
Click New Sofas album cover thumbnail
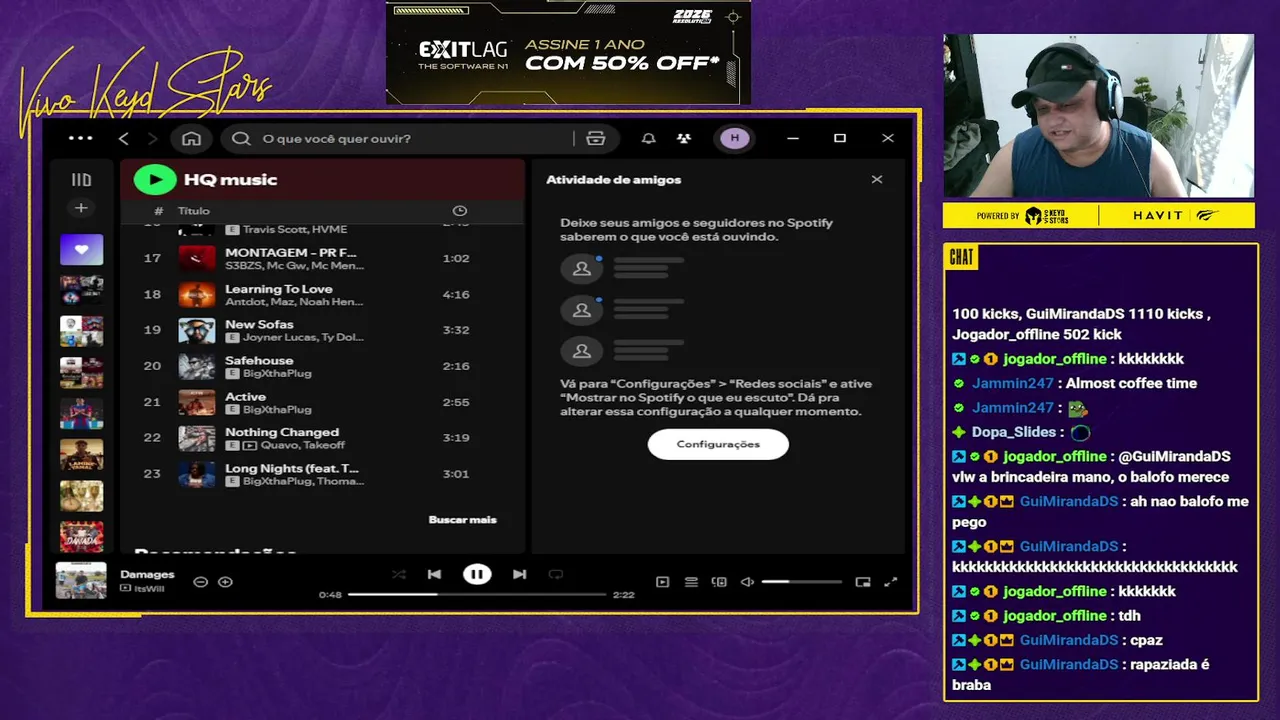click(x=197, y=330)
